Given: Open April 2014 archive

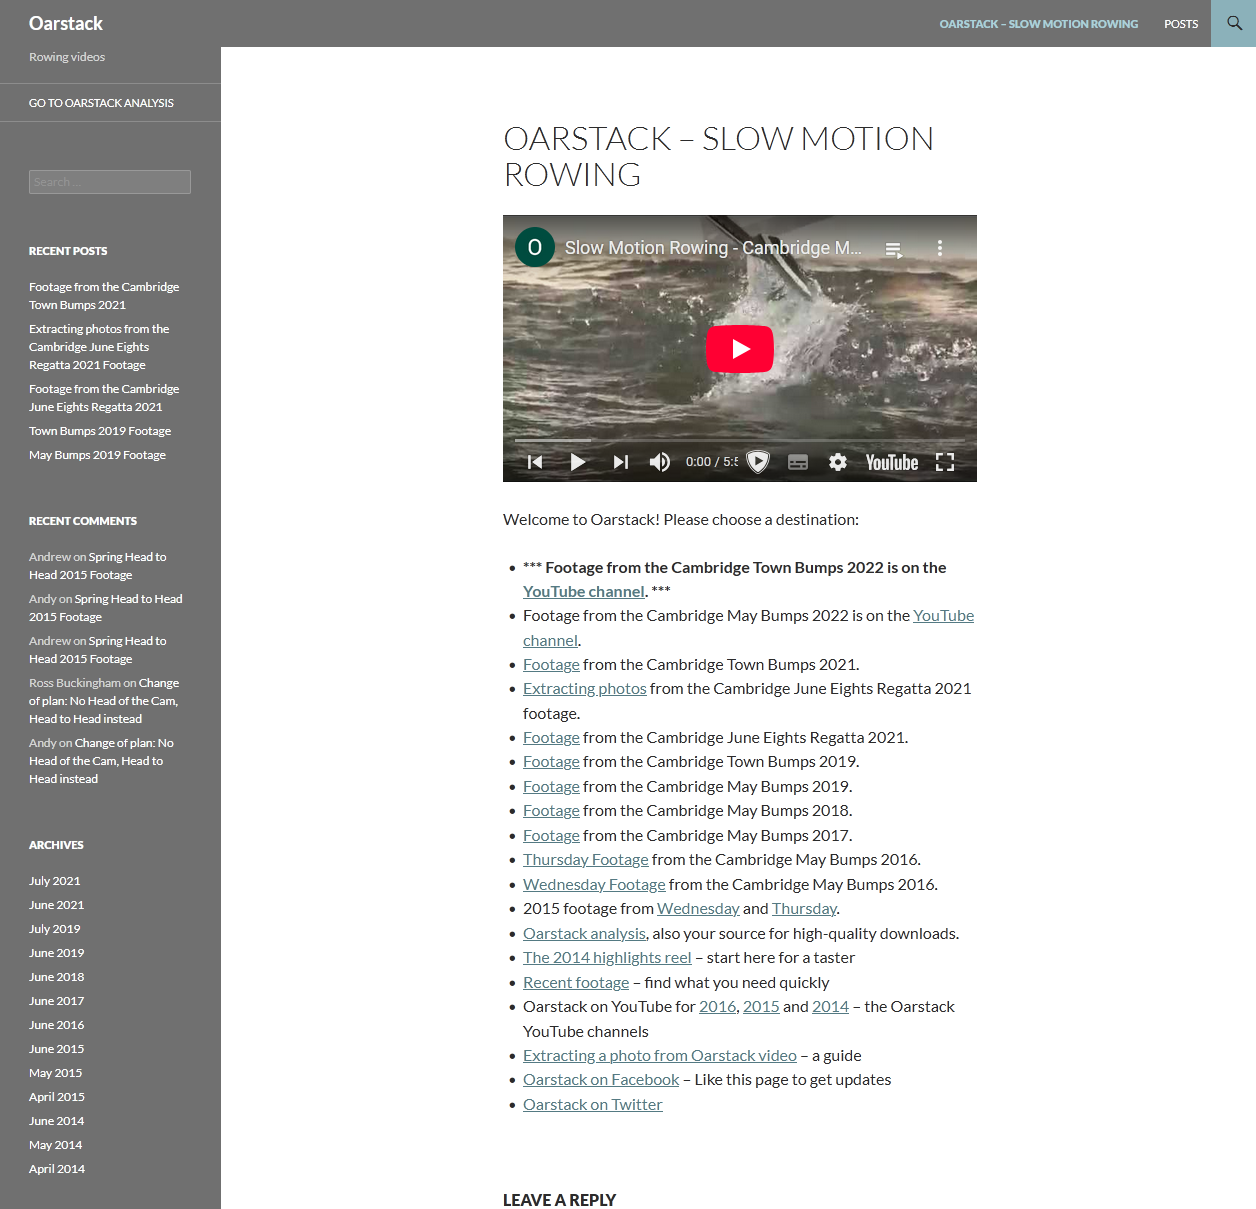Looking at the screenshot, I should (57, 1169).
